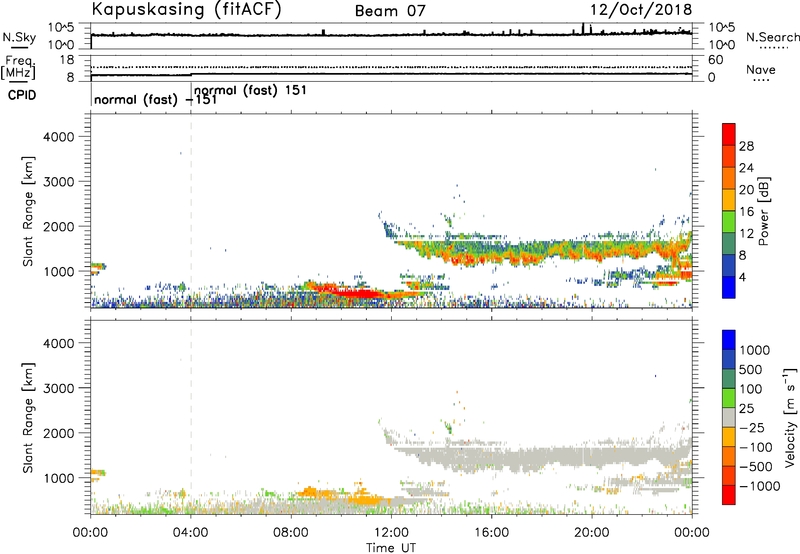Click the left 10^5 noise axis label
Screen dimensions: 800x554
62,27
